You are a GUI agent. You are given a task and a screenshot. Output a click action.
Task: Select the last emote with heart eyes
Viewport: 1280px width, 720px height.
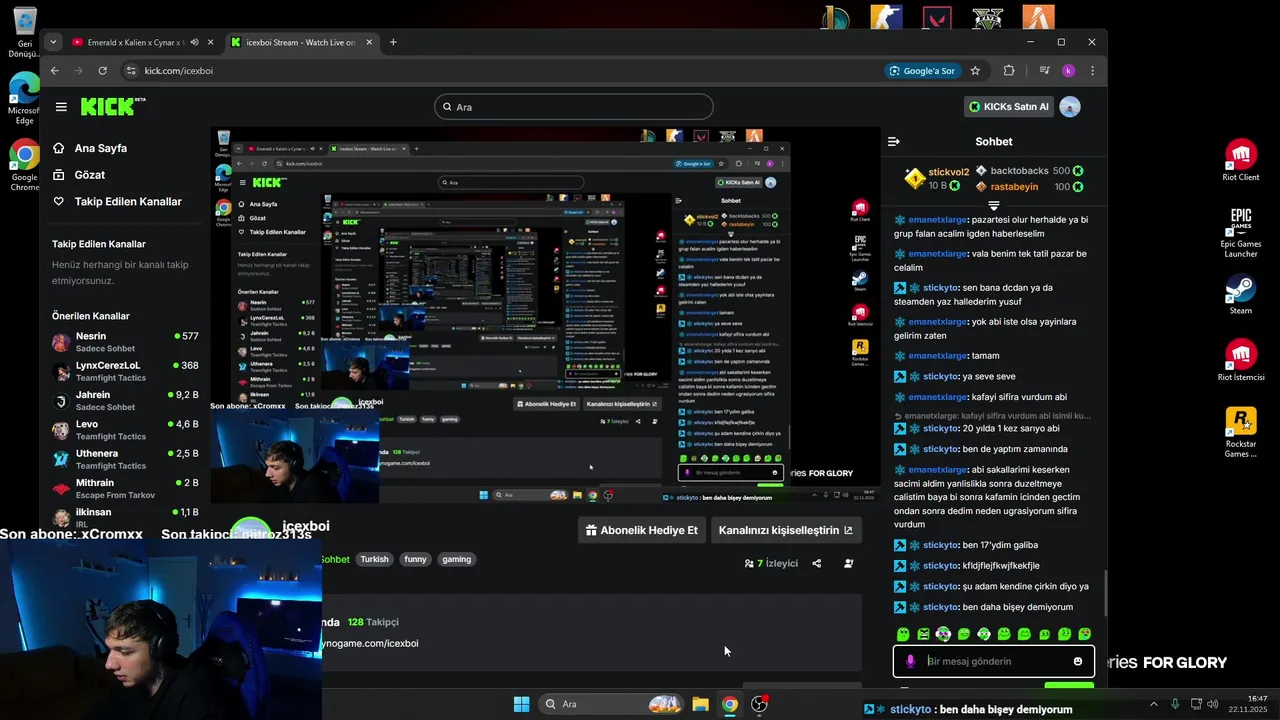tap(1085, 634)
